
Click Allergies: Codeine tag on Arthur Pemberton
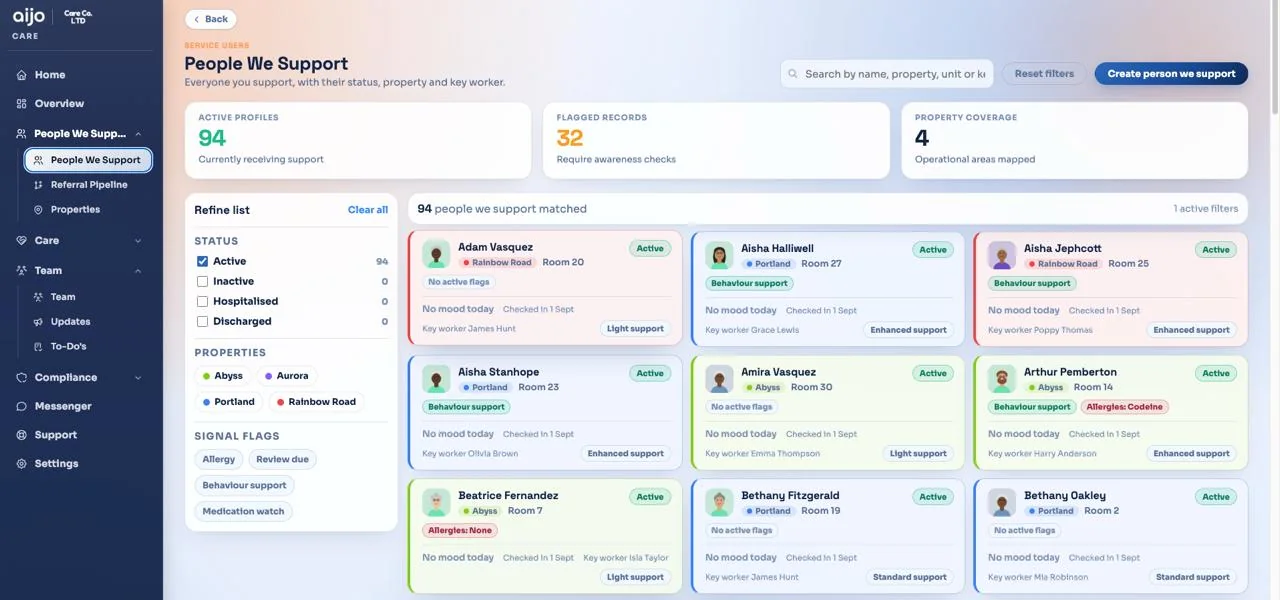point(1124,407)
